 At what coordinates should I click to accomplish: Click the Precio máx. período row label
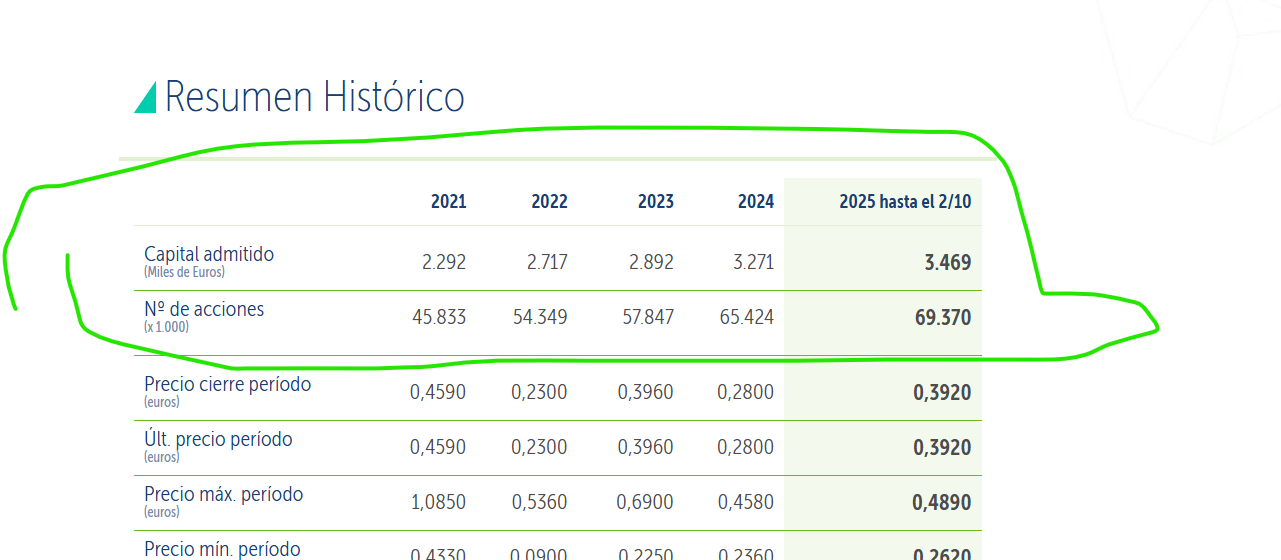tap(223, 495)
